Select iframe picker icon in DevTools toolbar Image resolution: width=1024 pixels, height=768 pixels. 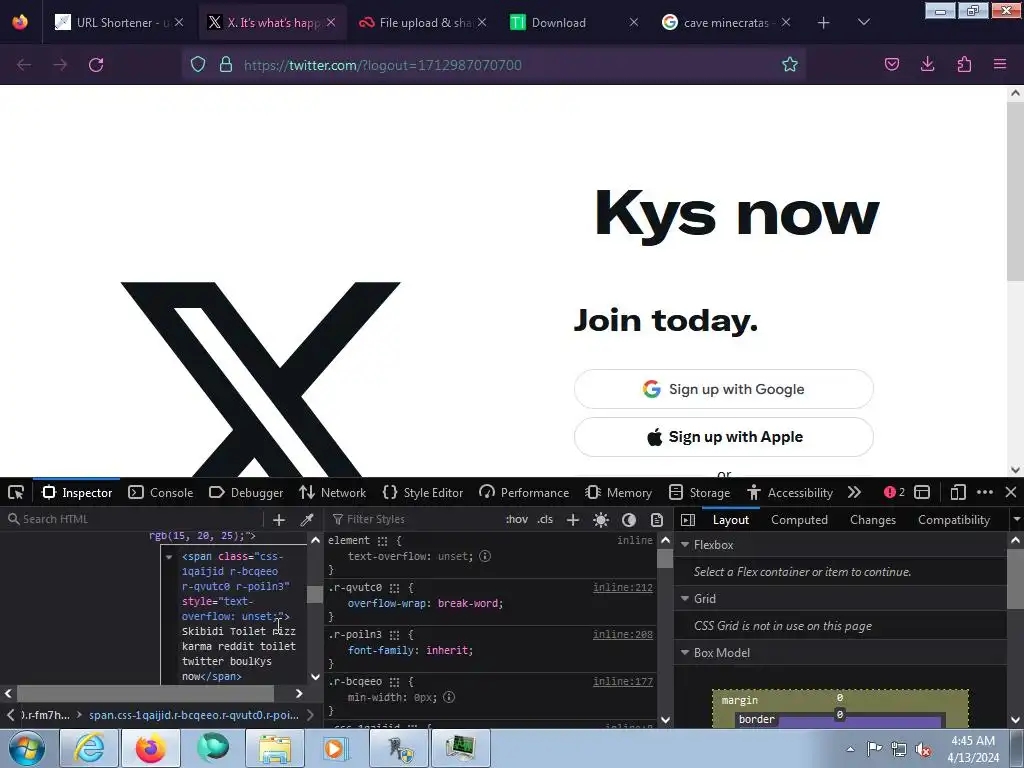click(922, 492)
